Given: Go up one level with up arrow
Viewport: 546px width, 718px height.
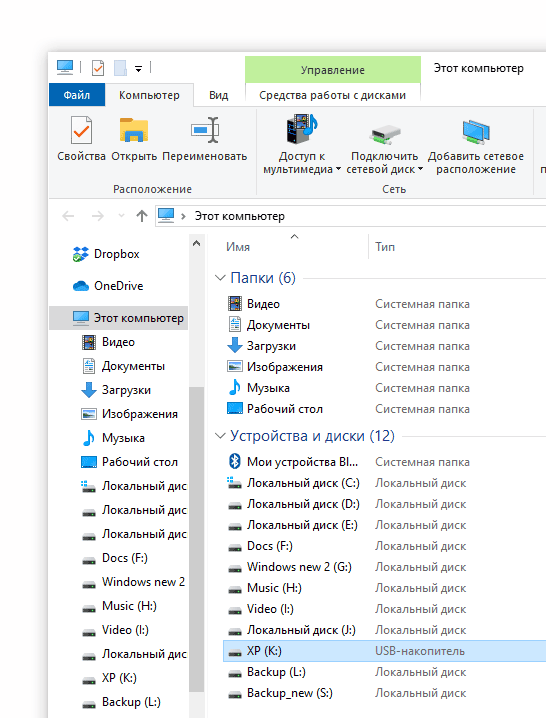Looking at the screenshot, I should pyautogui.click(x=142, y=216).
